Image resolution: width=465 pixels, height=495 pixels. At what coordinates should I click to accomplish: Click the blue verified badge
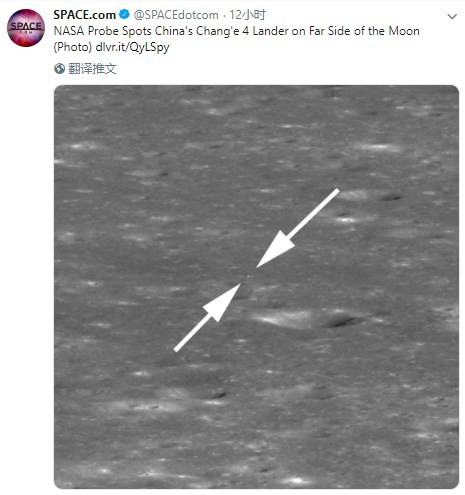(x=125, y=14)
